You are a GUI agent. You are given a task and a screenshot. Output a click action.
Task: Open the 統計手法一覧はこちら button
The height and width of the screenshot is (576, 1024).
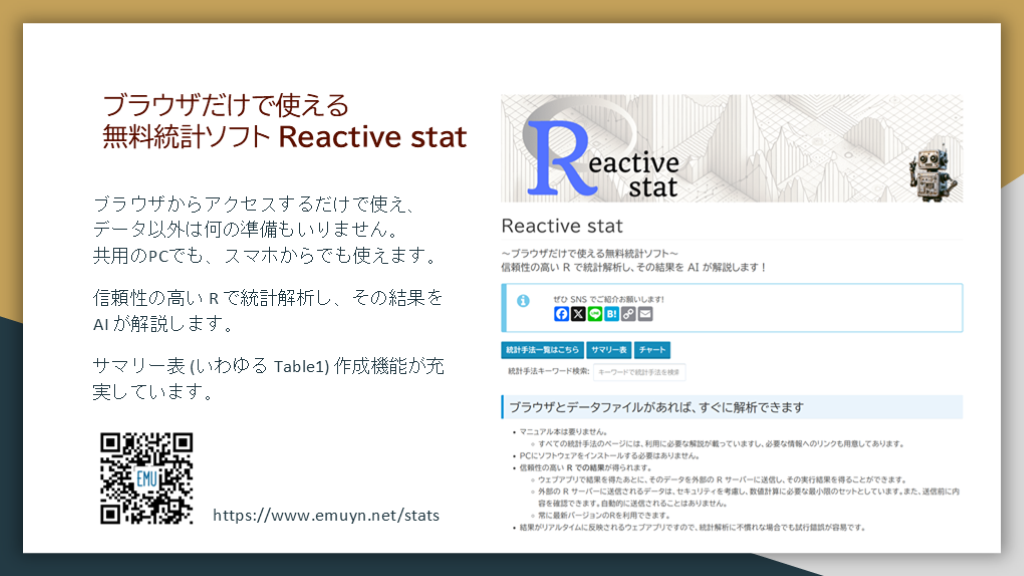click(x=541, y=350)
